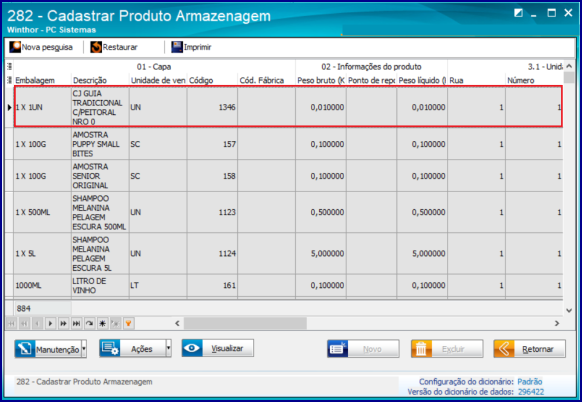Open the Manutenção dropdown arrow

tap(84, 349)
